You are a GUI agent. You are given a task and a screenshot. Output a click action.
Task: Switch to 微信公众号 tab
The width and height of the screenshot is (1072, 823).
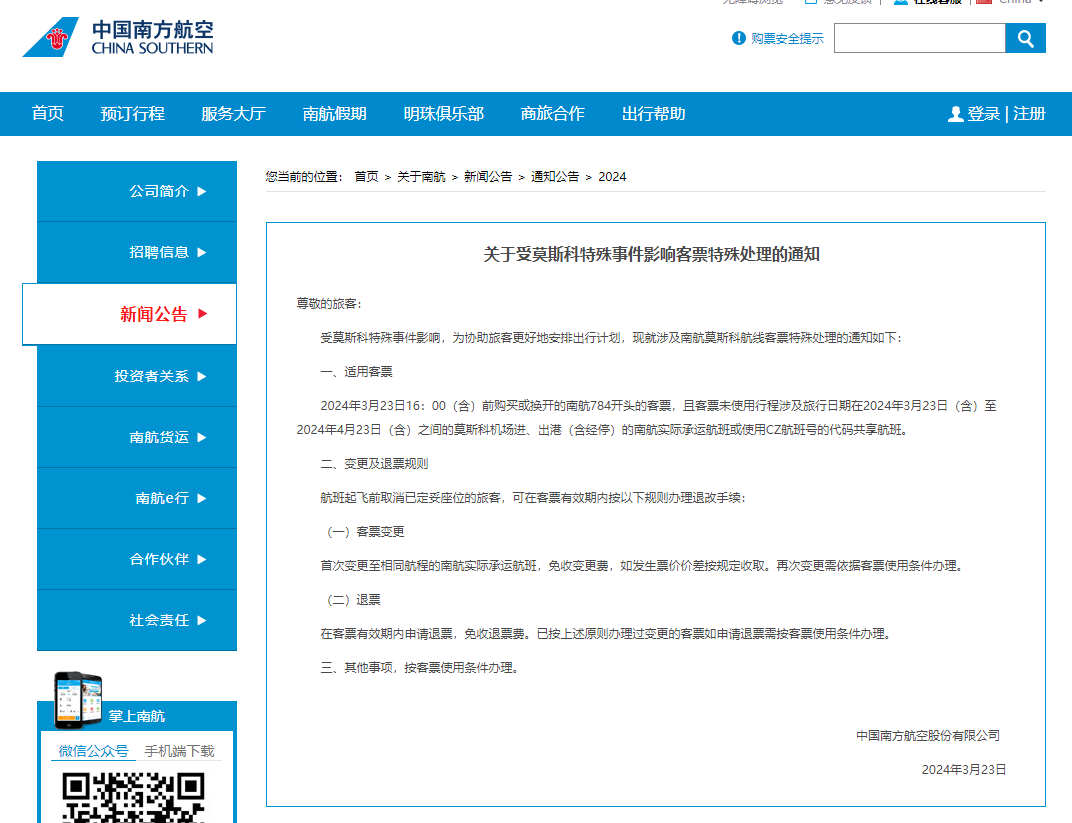[93, 751]
